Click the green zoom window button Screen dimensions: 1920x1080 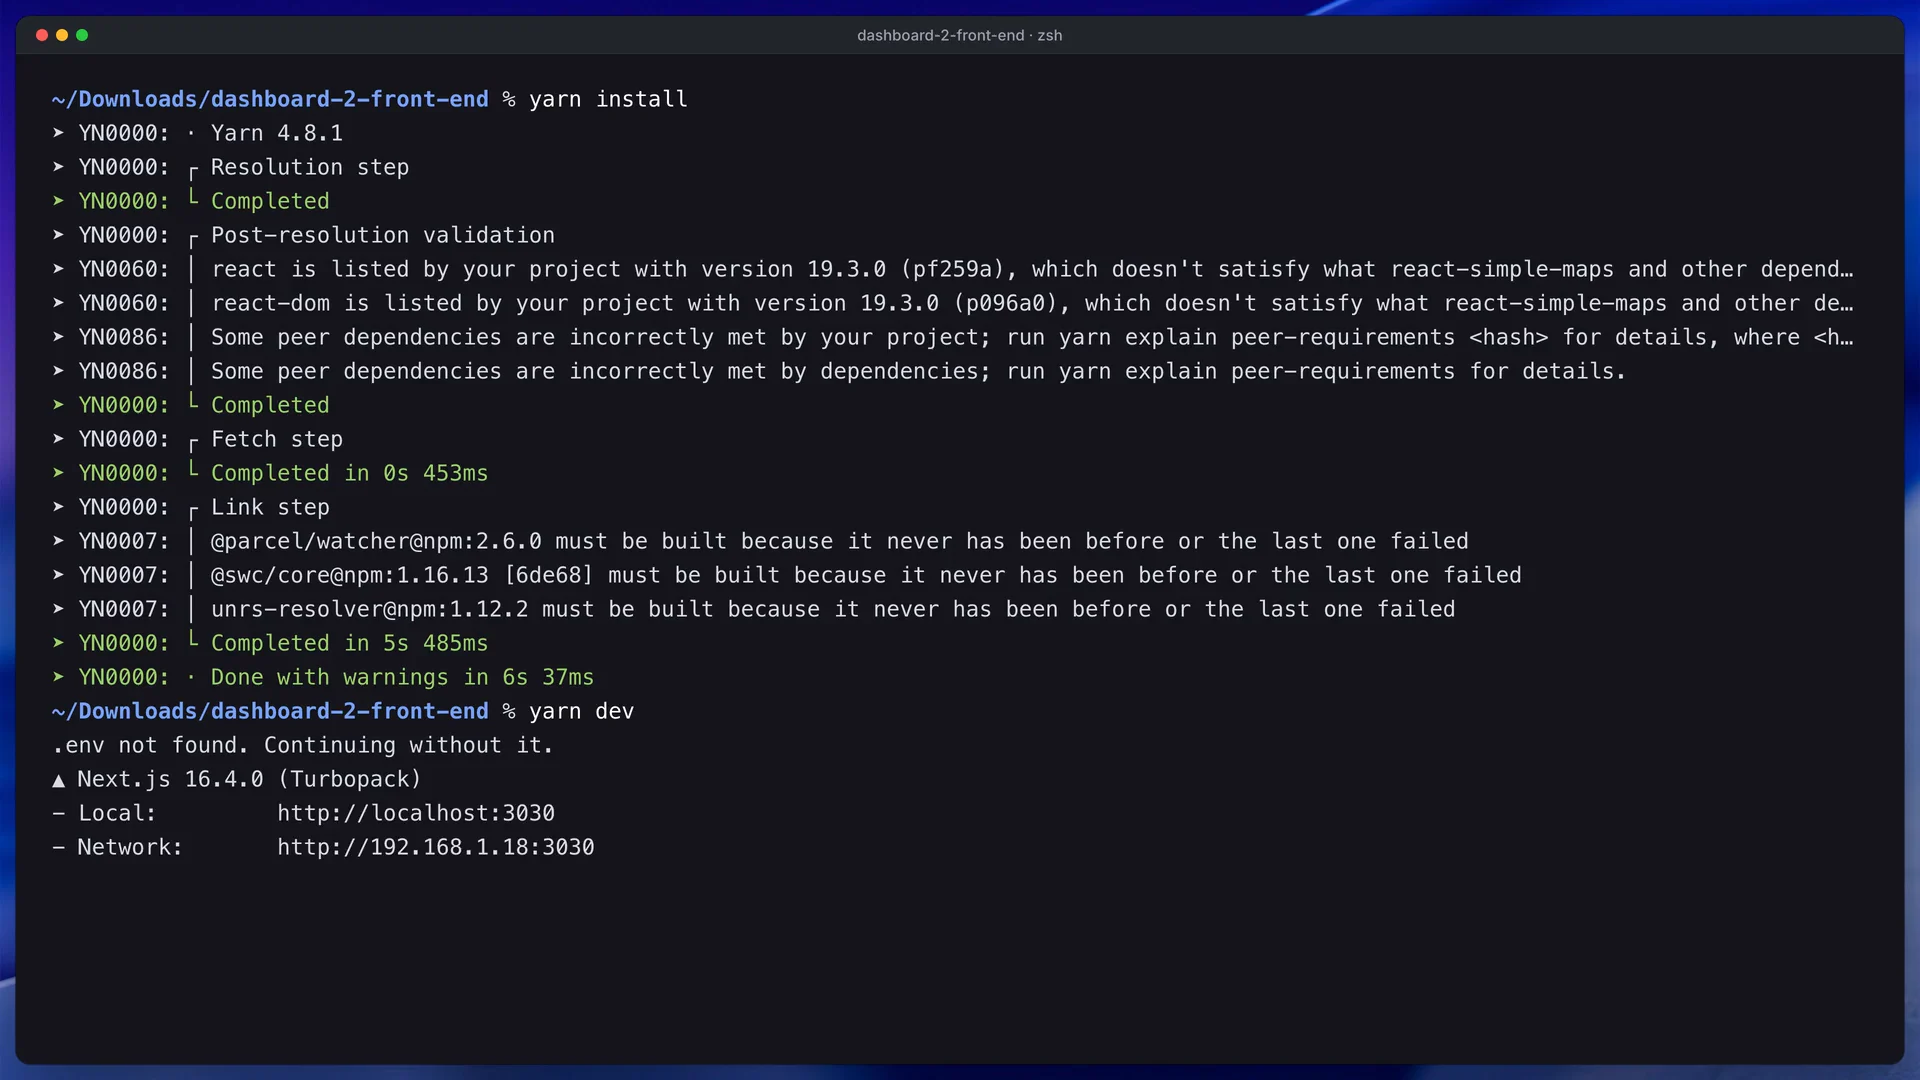coord(82,35)
